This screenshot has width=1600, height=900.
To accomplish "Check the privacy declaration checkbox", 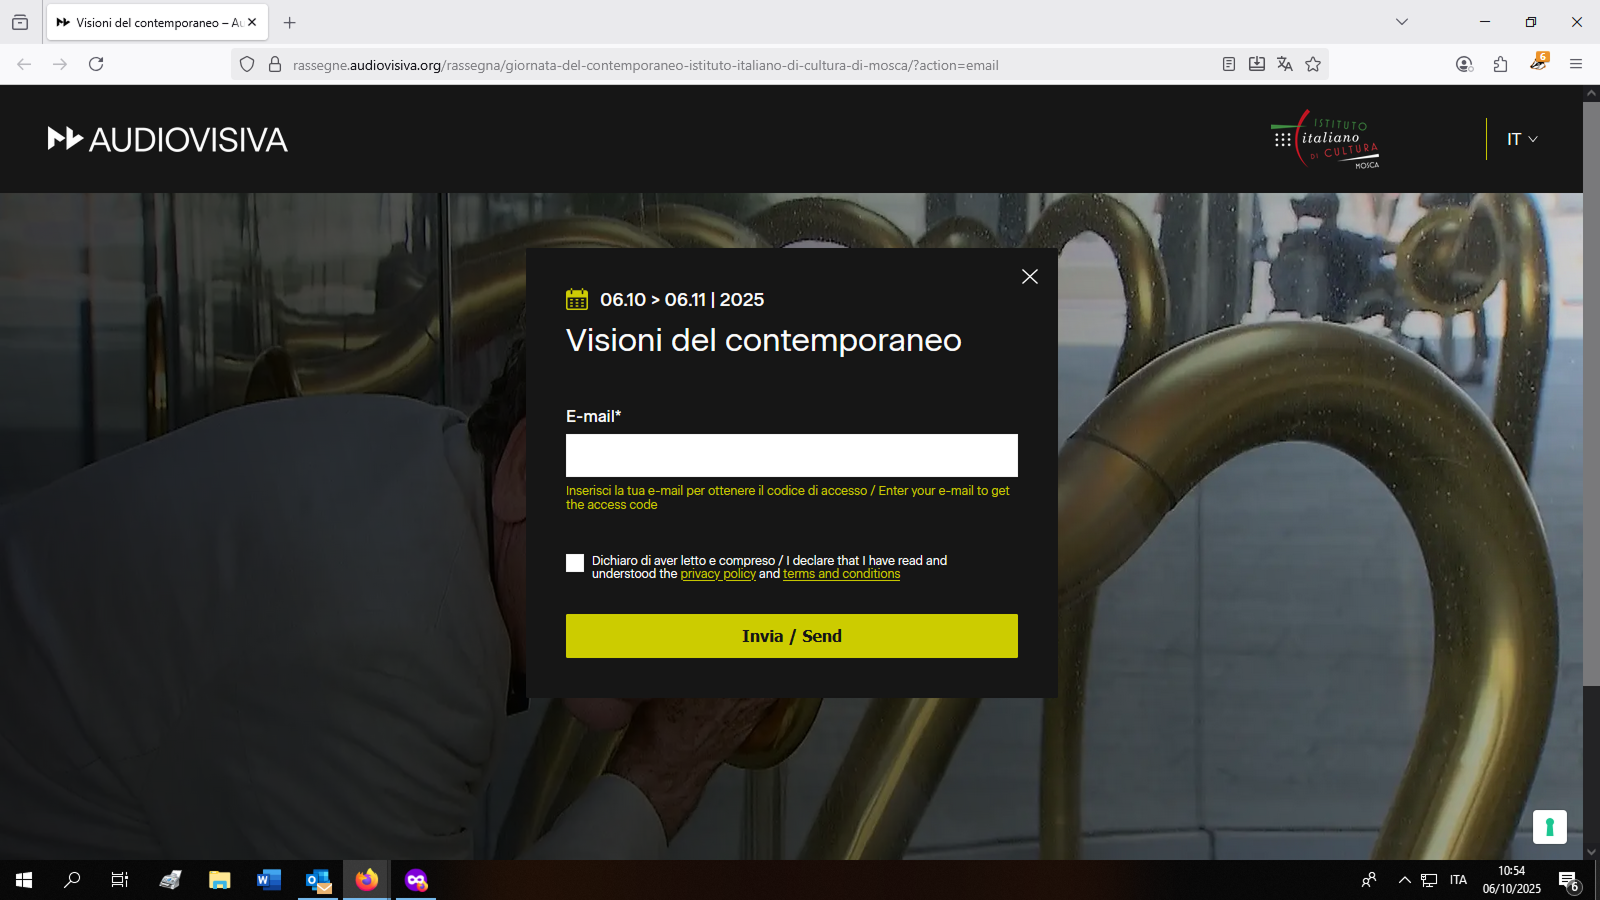I will click(x=575, y=563).
